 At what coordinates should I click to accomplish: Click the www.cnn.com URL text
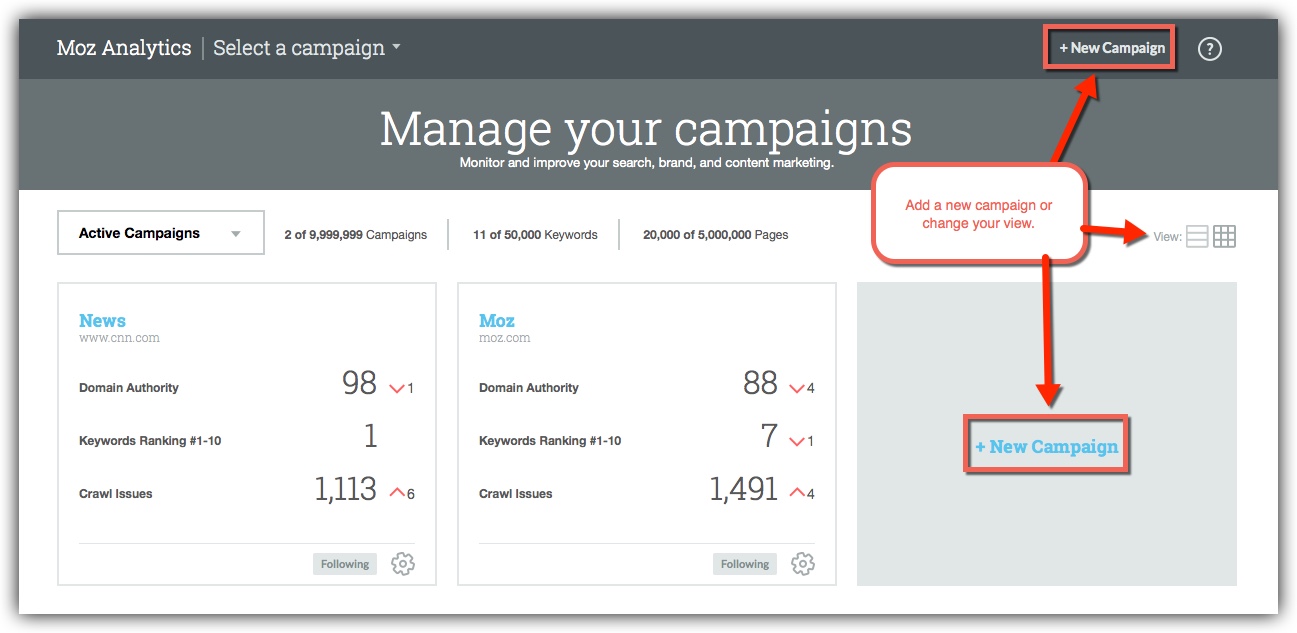click(119, 338)
